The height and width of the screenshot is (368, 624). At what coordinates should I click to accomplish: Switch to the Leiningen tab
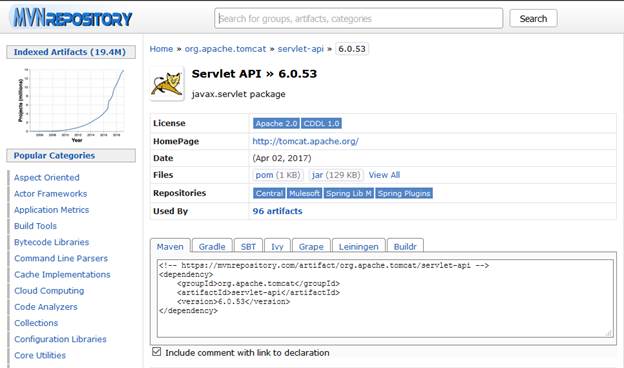(359, 246)
